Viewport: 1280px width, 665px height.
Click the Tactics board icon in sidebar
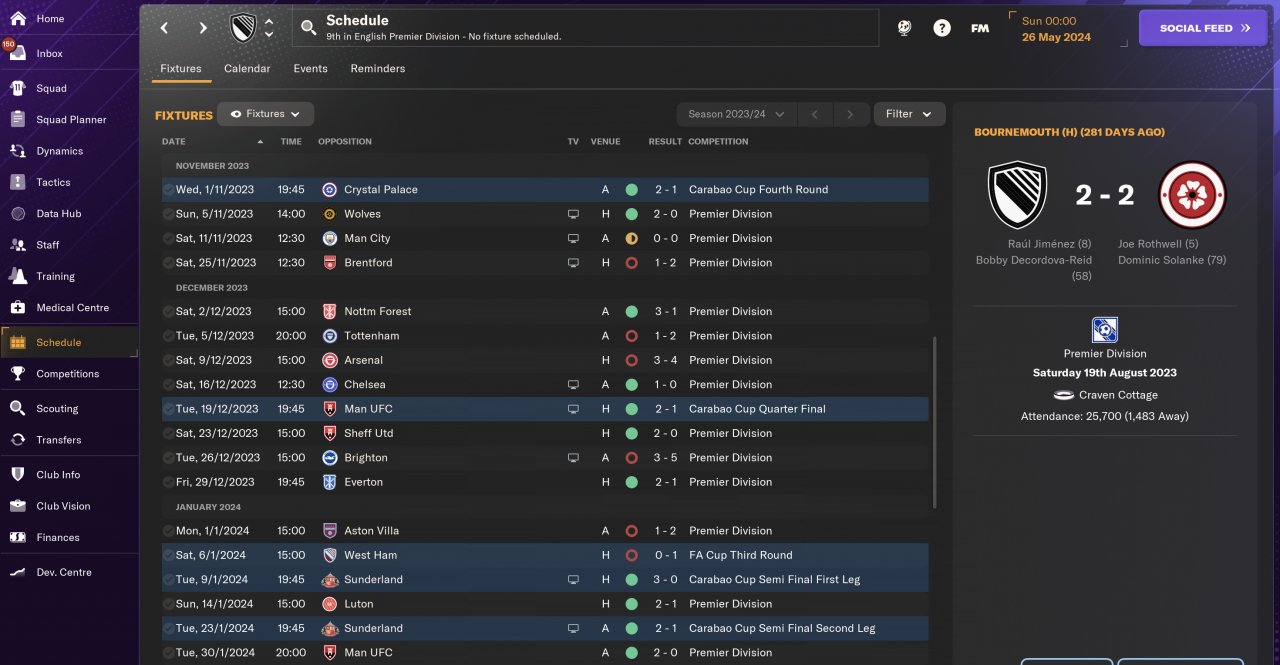coord(18,182)
